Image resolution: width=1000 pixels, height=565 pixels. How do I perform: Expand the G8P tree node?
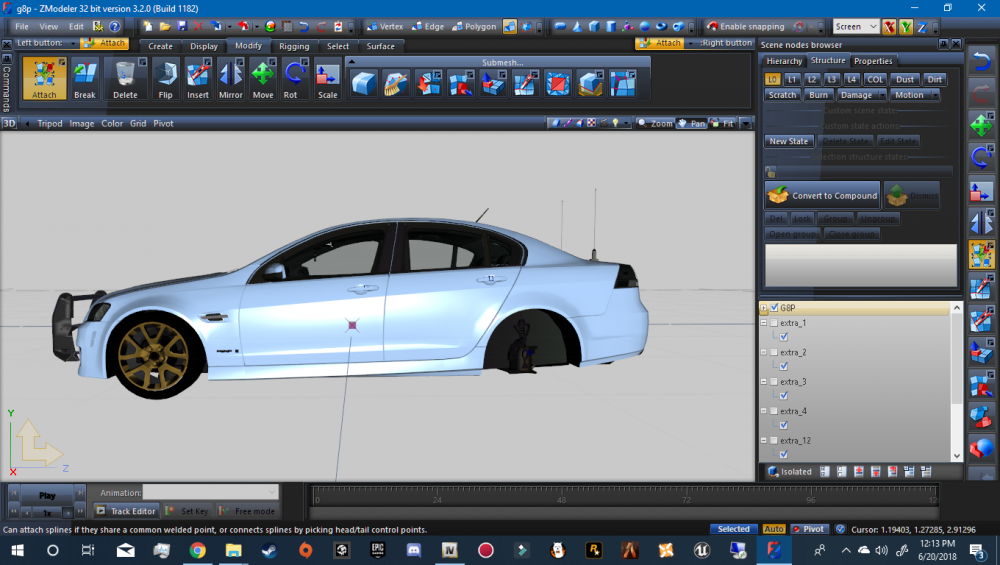764,308
